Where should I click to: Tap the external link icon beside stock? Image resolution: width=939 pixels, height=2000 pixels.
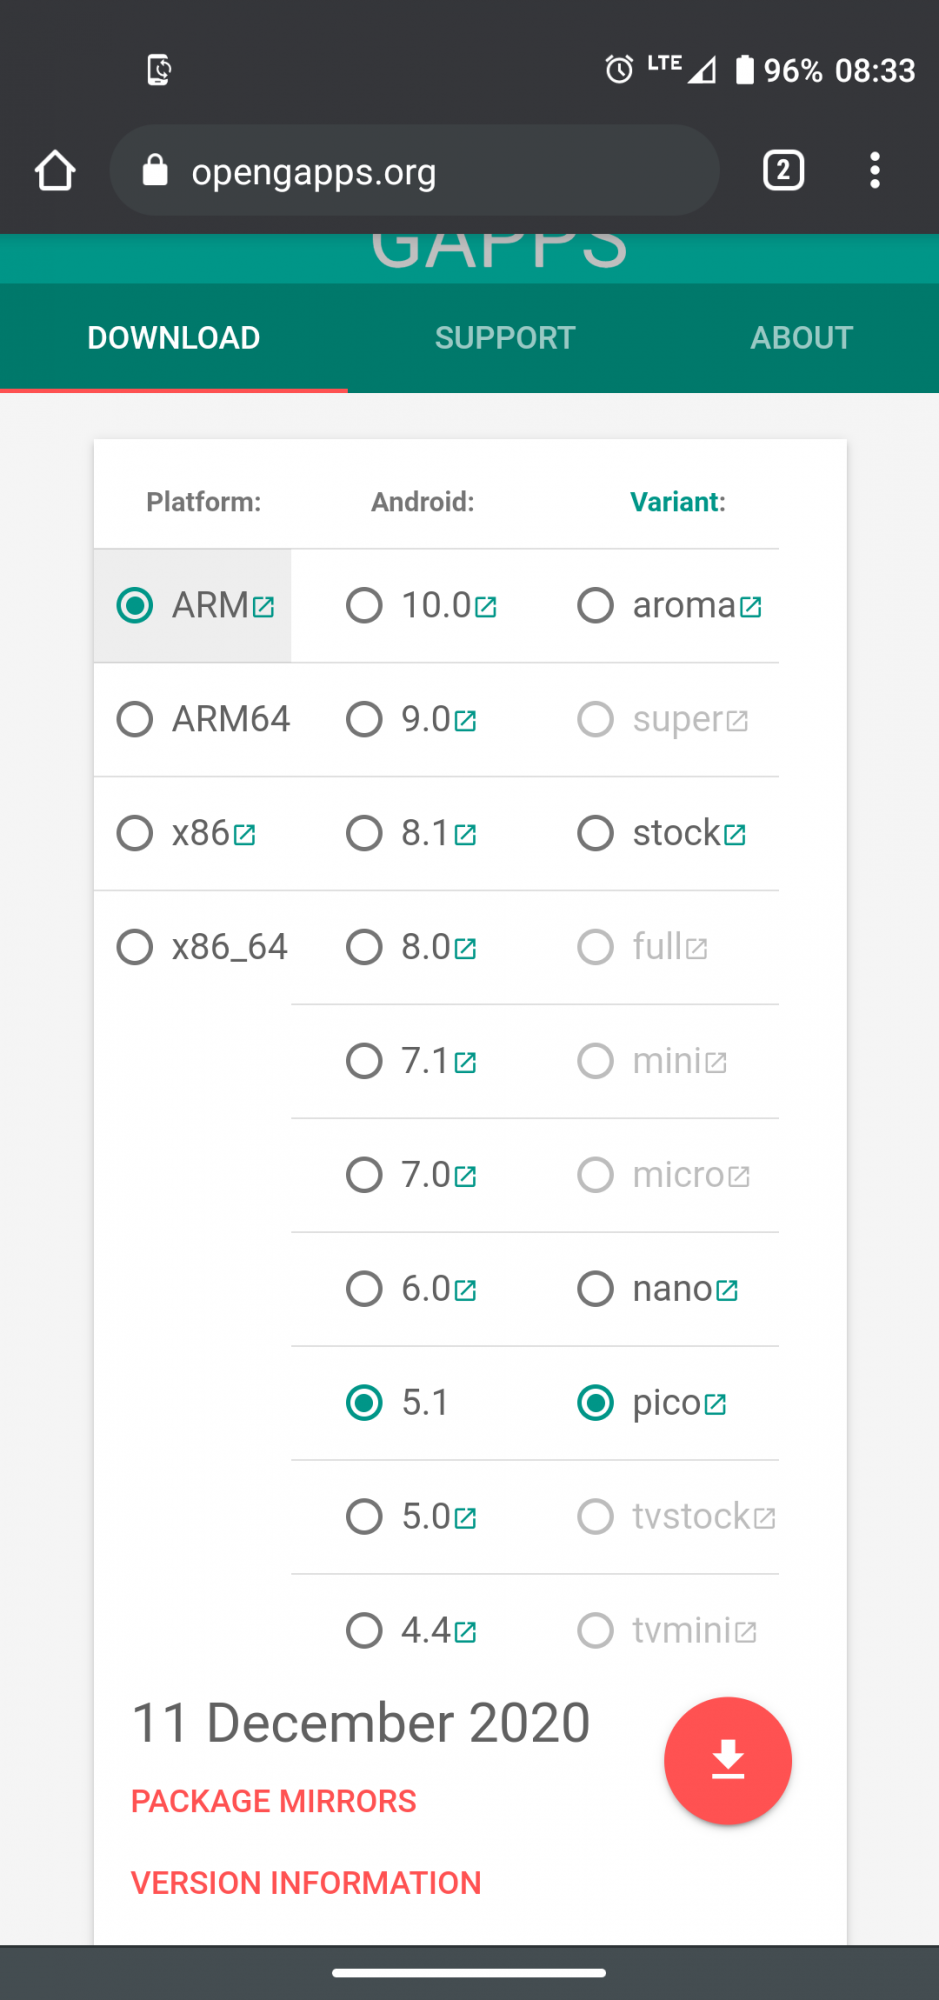point(735,834)
